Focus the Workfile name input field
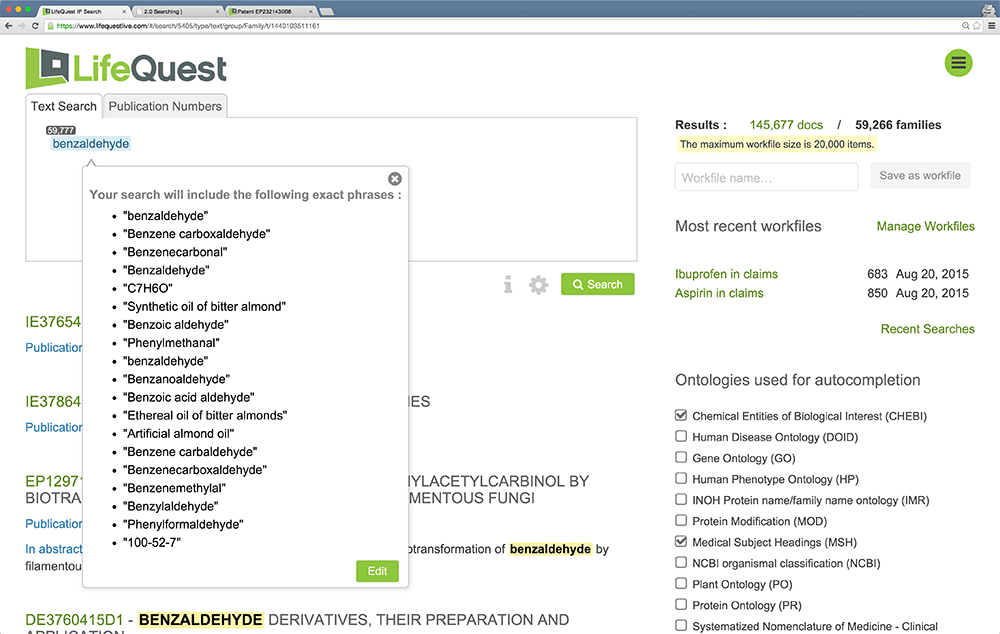The height and width of the screenshot is (634, 1000). 767,177
